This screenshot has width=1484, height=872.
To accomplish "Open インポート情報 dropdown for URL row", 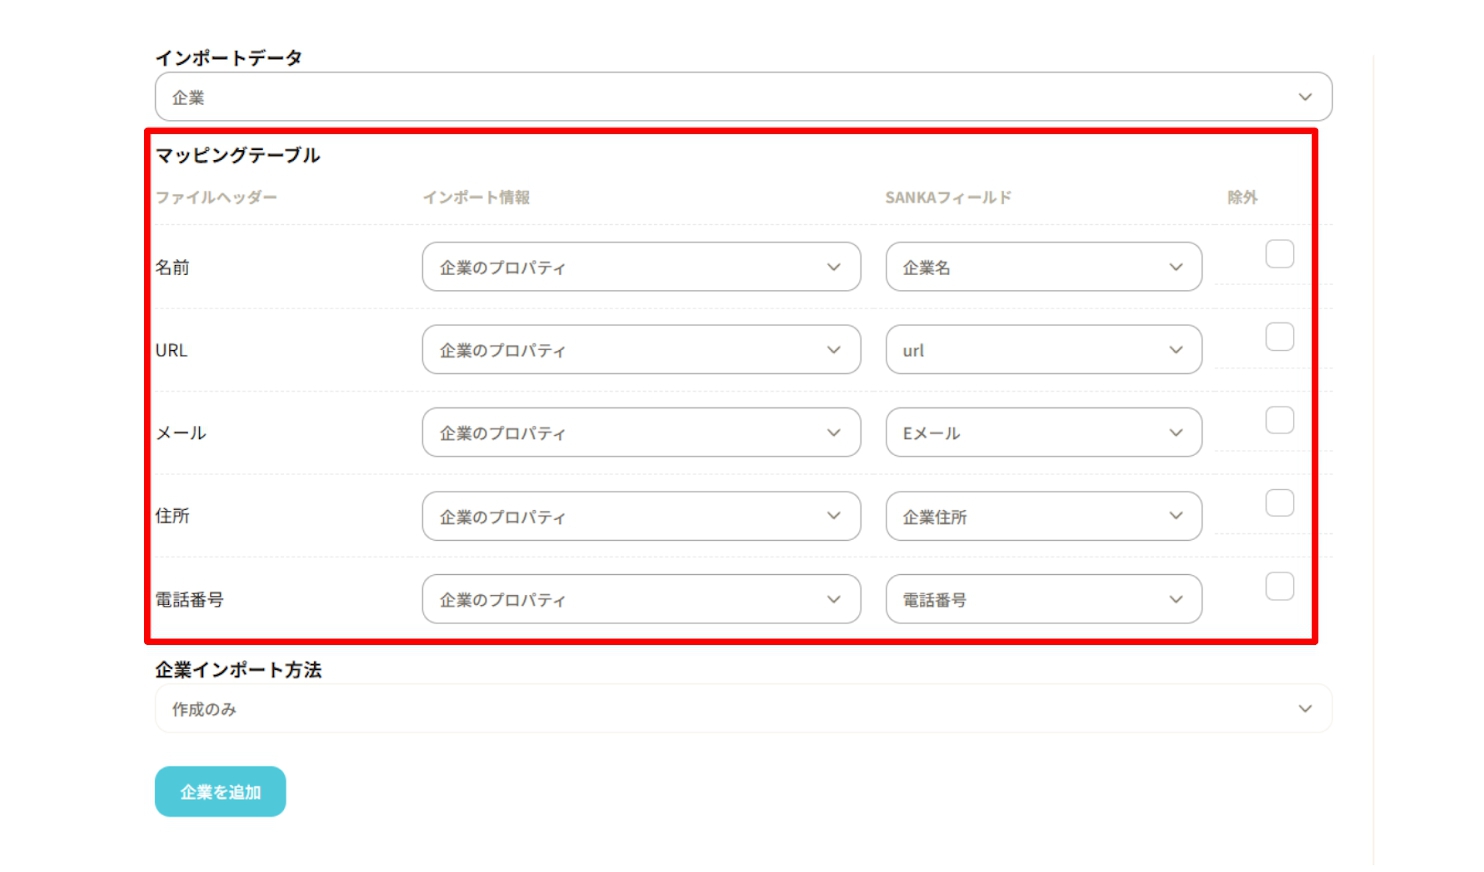I will (640, 350).
